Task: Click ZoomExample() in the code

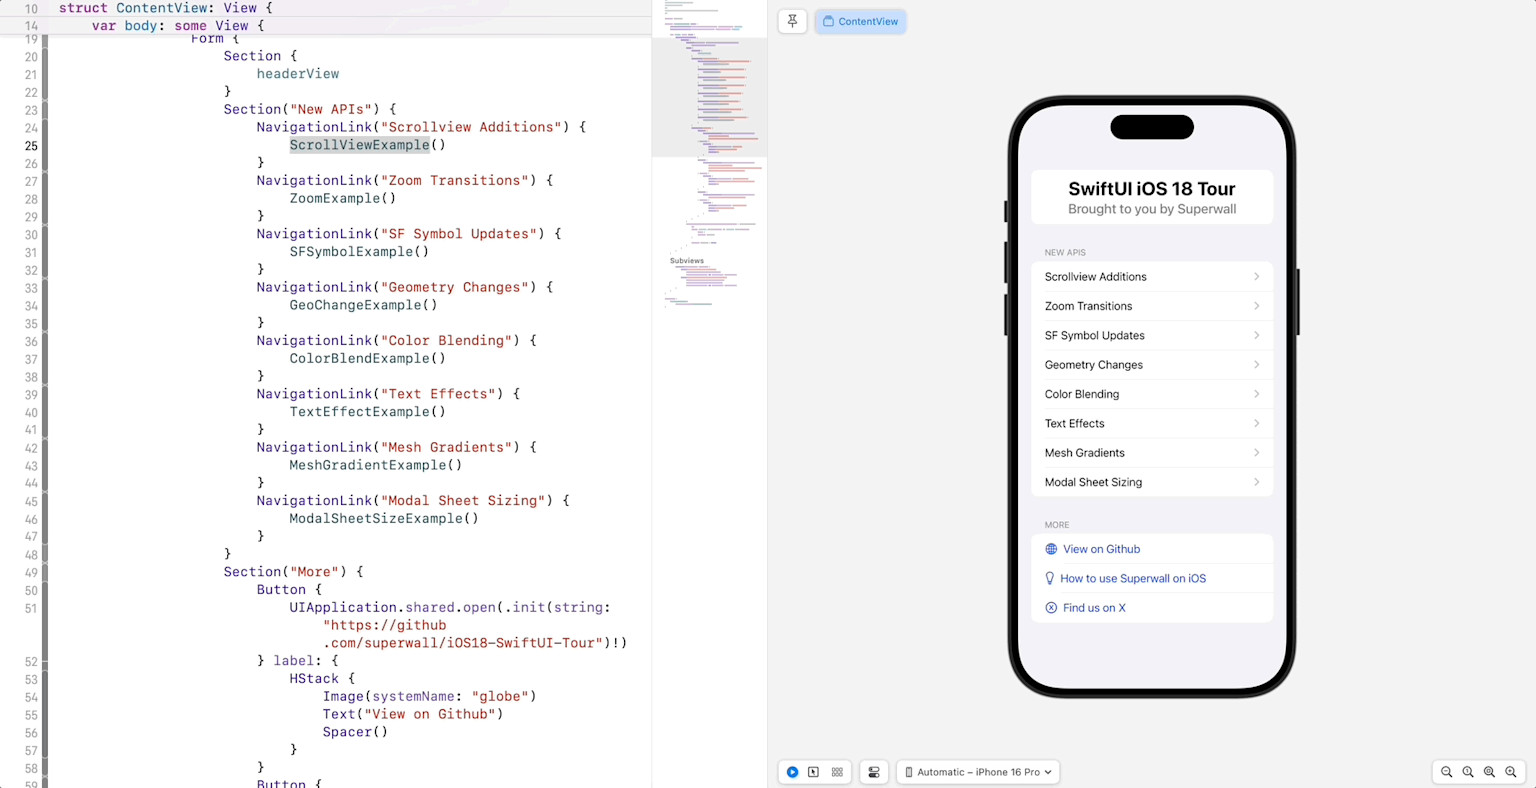Action: (343, 198)
